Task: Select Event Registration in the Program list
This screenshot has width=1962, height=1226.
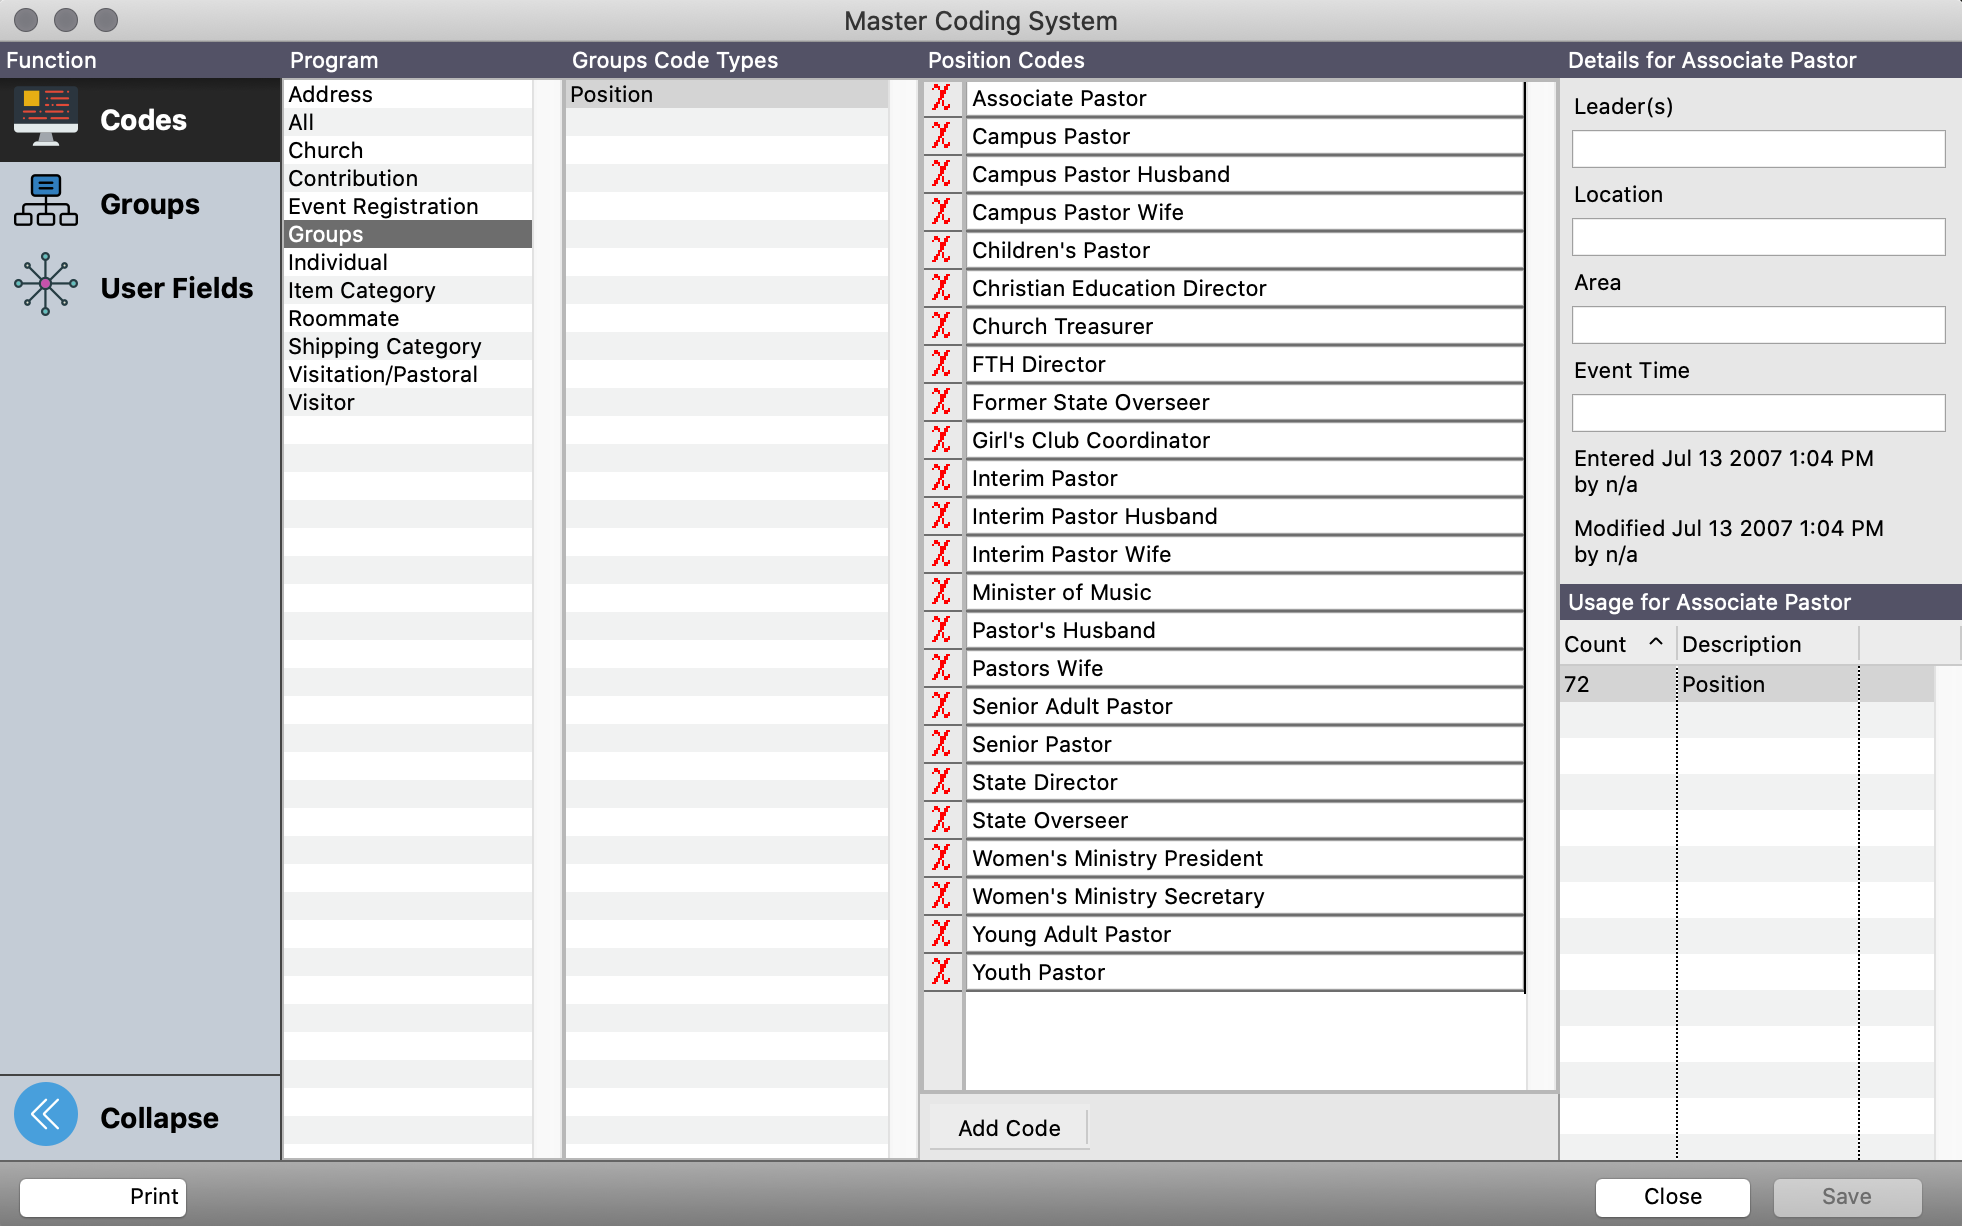Action: click(383, 206)
